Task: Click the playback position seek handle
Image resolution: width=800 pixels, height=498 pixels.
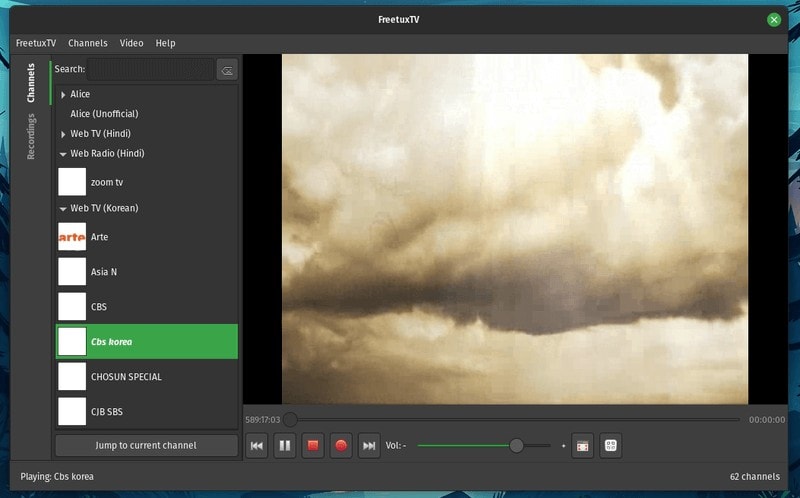Action: pyautogui.click(x=290, y=419)
